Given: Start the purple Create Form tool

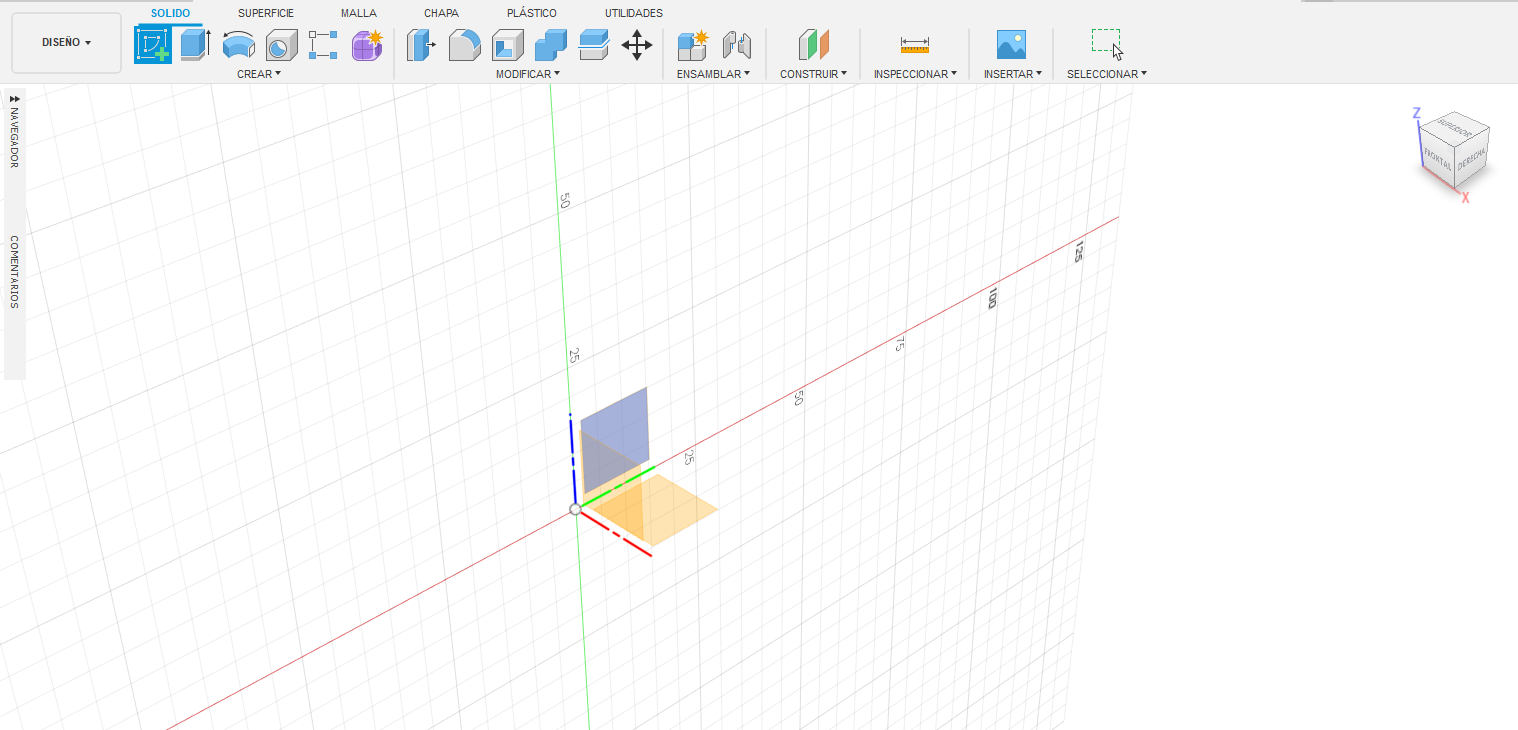Looking at the screenshot, I should [x=367, y=45].
